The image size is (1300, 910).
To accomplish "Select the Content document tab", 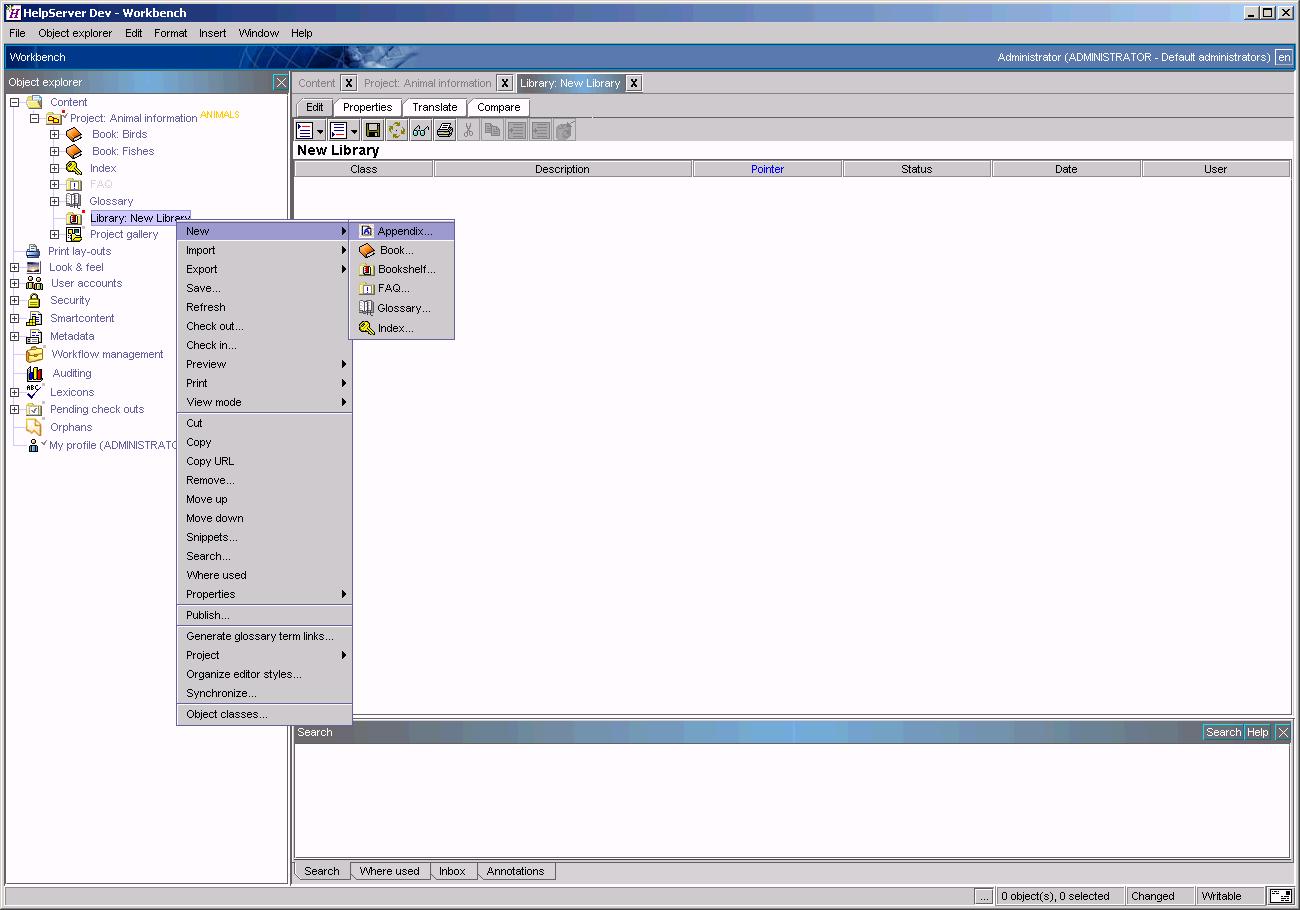I will [317, 83].
